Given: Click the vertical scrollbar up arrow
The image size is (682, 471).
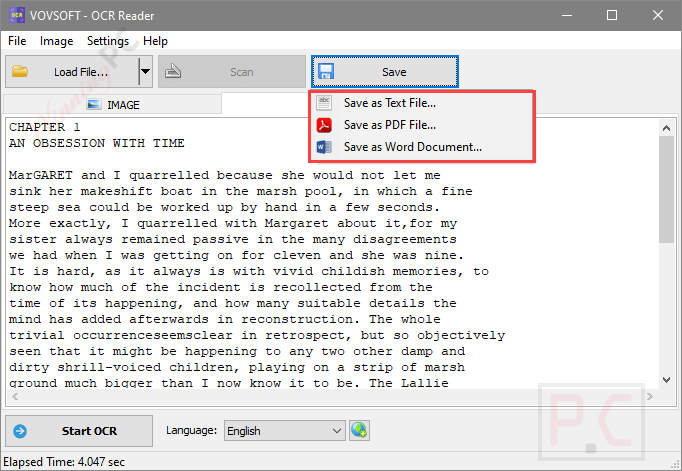Looking at the screenshot, I should pyautogui.click(x=666, y=128).
